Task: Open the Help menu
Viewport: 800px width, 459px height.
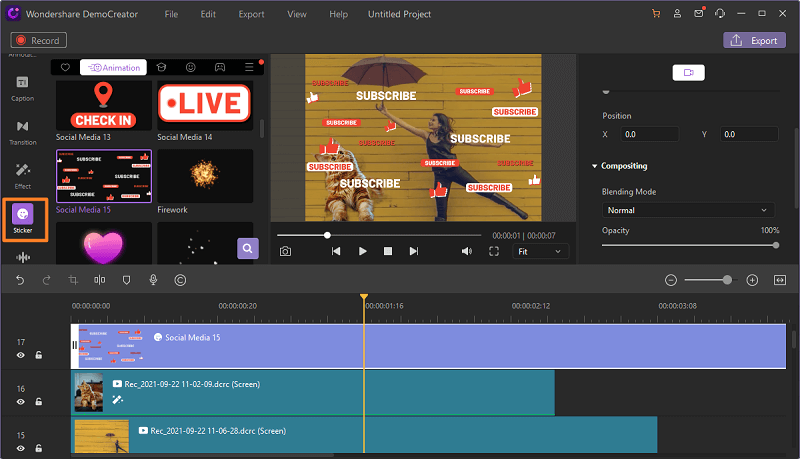Action: tap(338, 14)
